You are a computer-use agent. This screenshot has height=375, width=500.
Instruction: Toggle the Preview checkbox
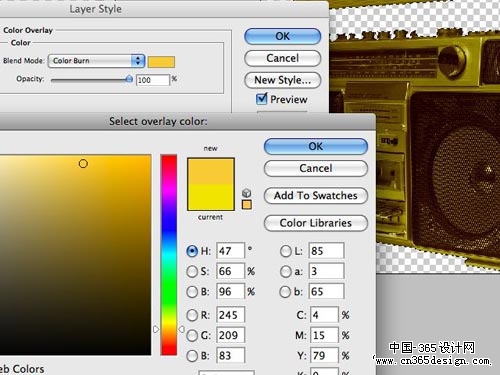[x=262, y=99]
